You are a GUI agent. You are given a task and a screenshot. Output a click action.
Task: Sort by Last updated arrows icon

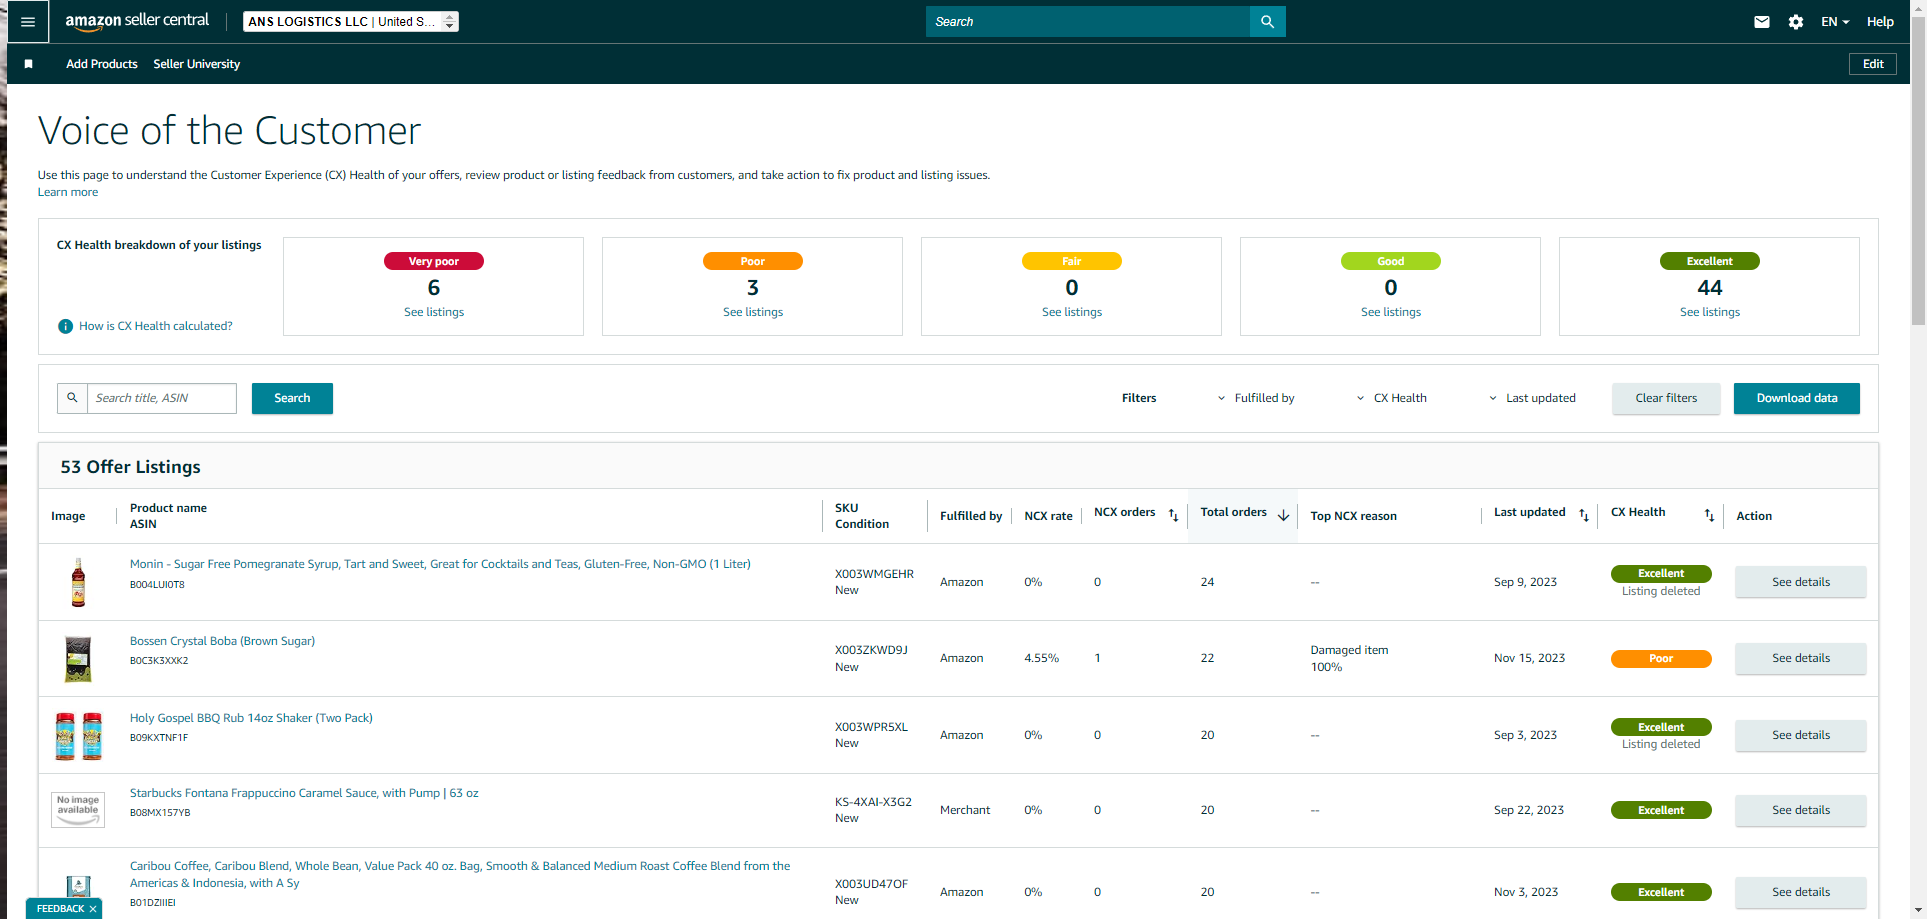[x=1584, y=515]
